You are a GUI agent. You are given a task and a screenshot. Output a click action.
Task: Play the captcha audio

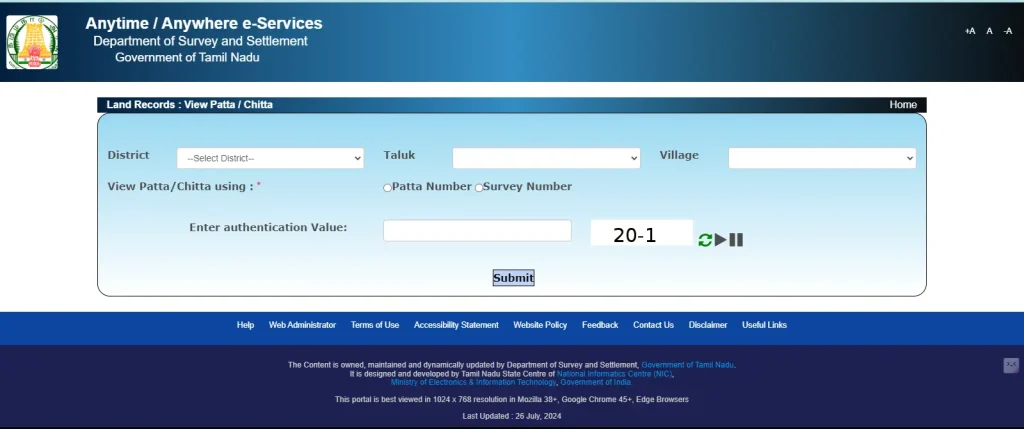click(x=720, y=240)
